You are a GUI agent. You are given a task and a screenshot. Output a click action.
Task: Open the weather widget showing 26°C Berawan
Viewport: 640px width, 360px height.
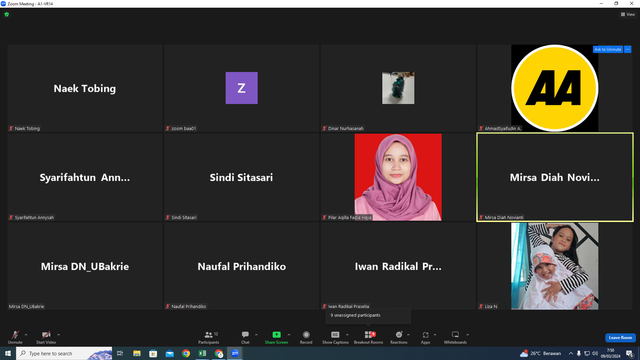pyautogui.click(x=540, y=353)
